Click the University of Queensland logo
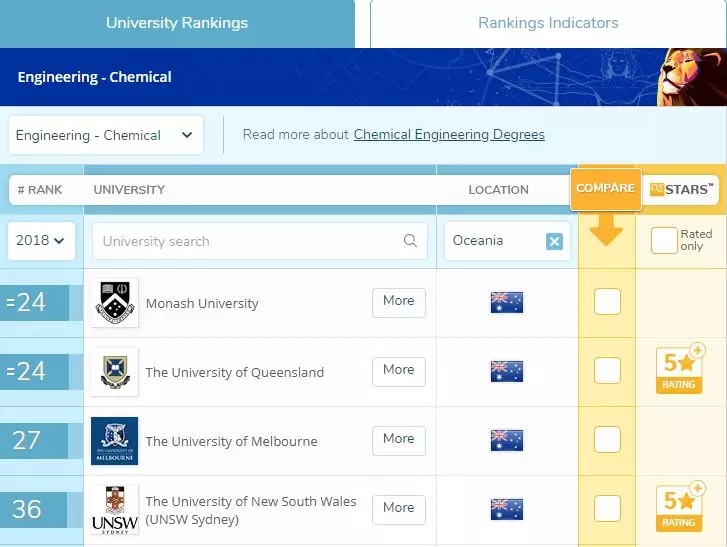 click(114, 372)
